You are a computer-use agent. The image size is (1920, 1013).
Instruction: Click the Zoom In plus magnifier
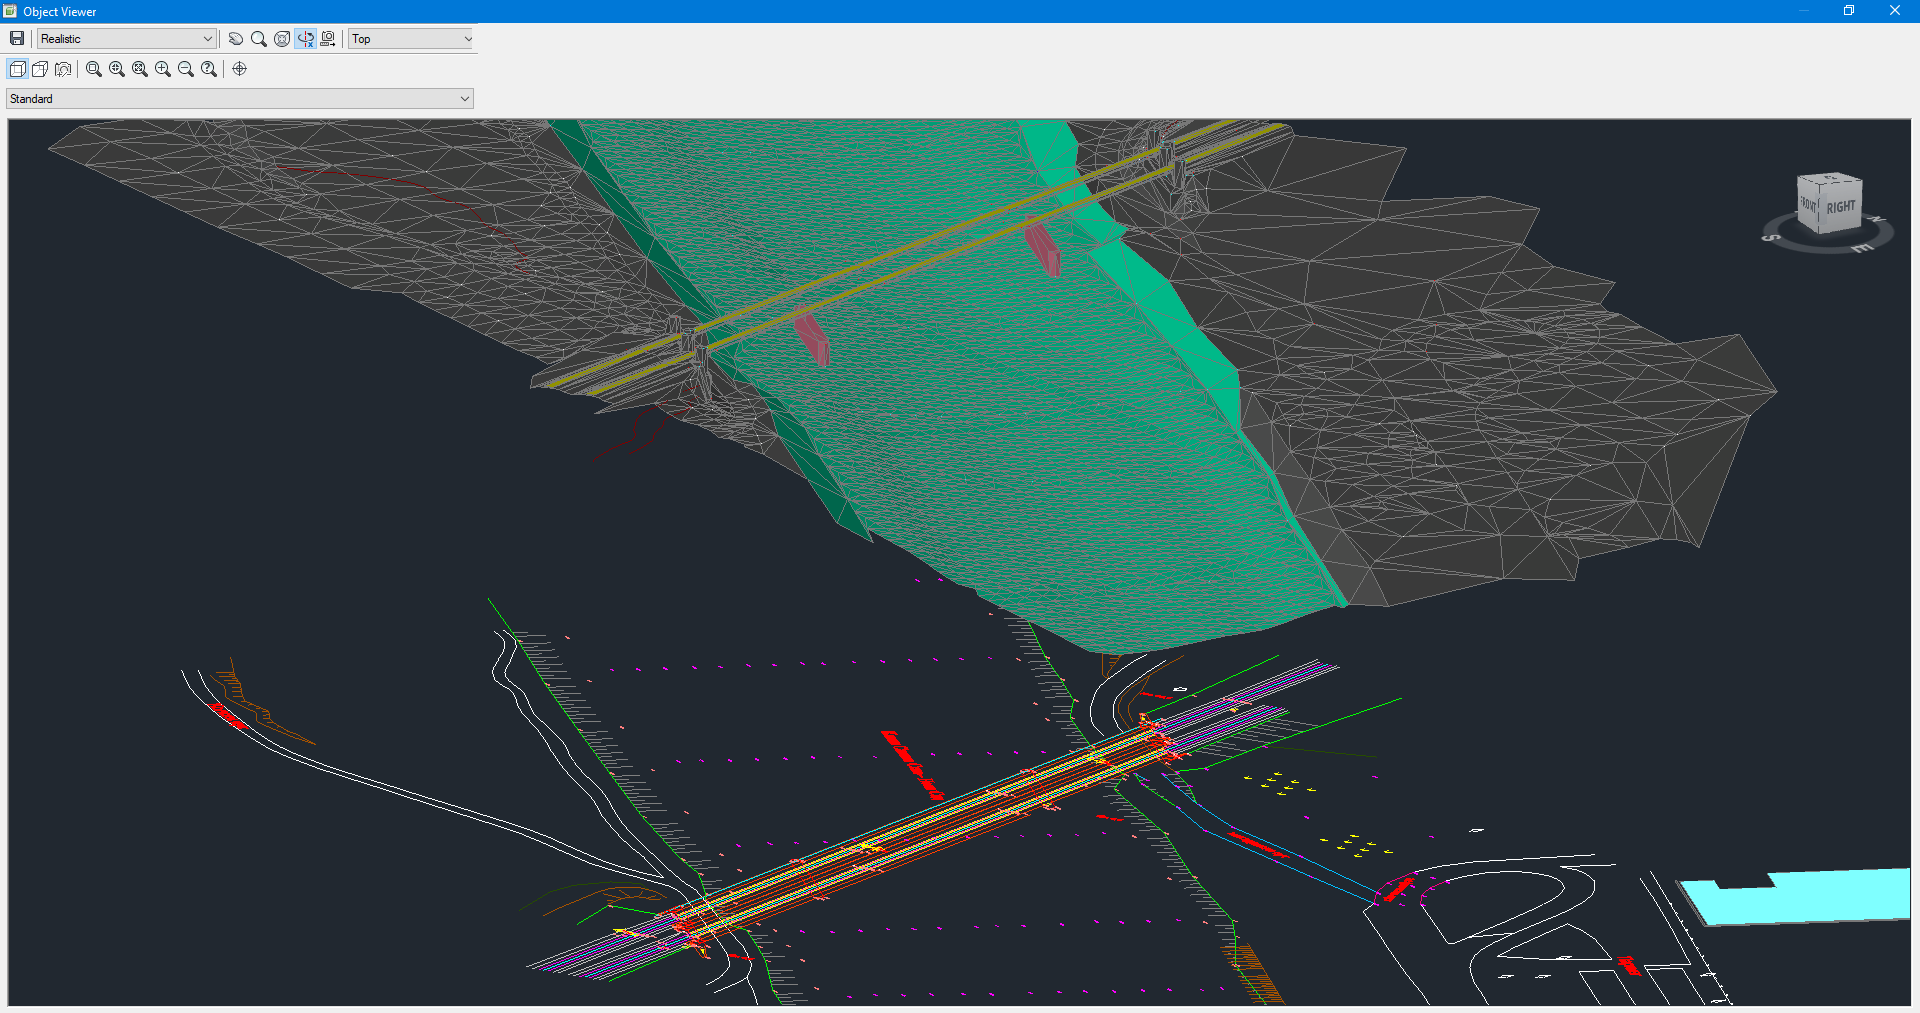click(x=163, y=69)
